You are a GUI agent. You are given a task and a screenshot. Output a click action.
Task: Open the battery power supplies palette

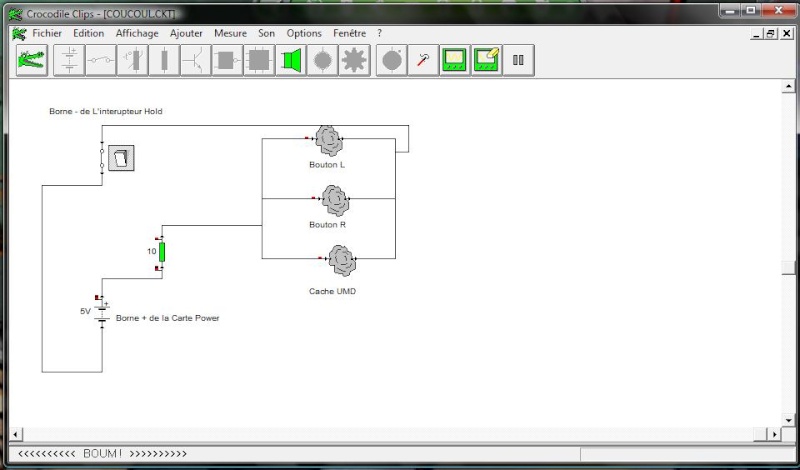click(69, 60)
